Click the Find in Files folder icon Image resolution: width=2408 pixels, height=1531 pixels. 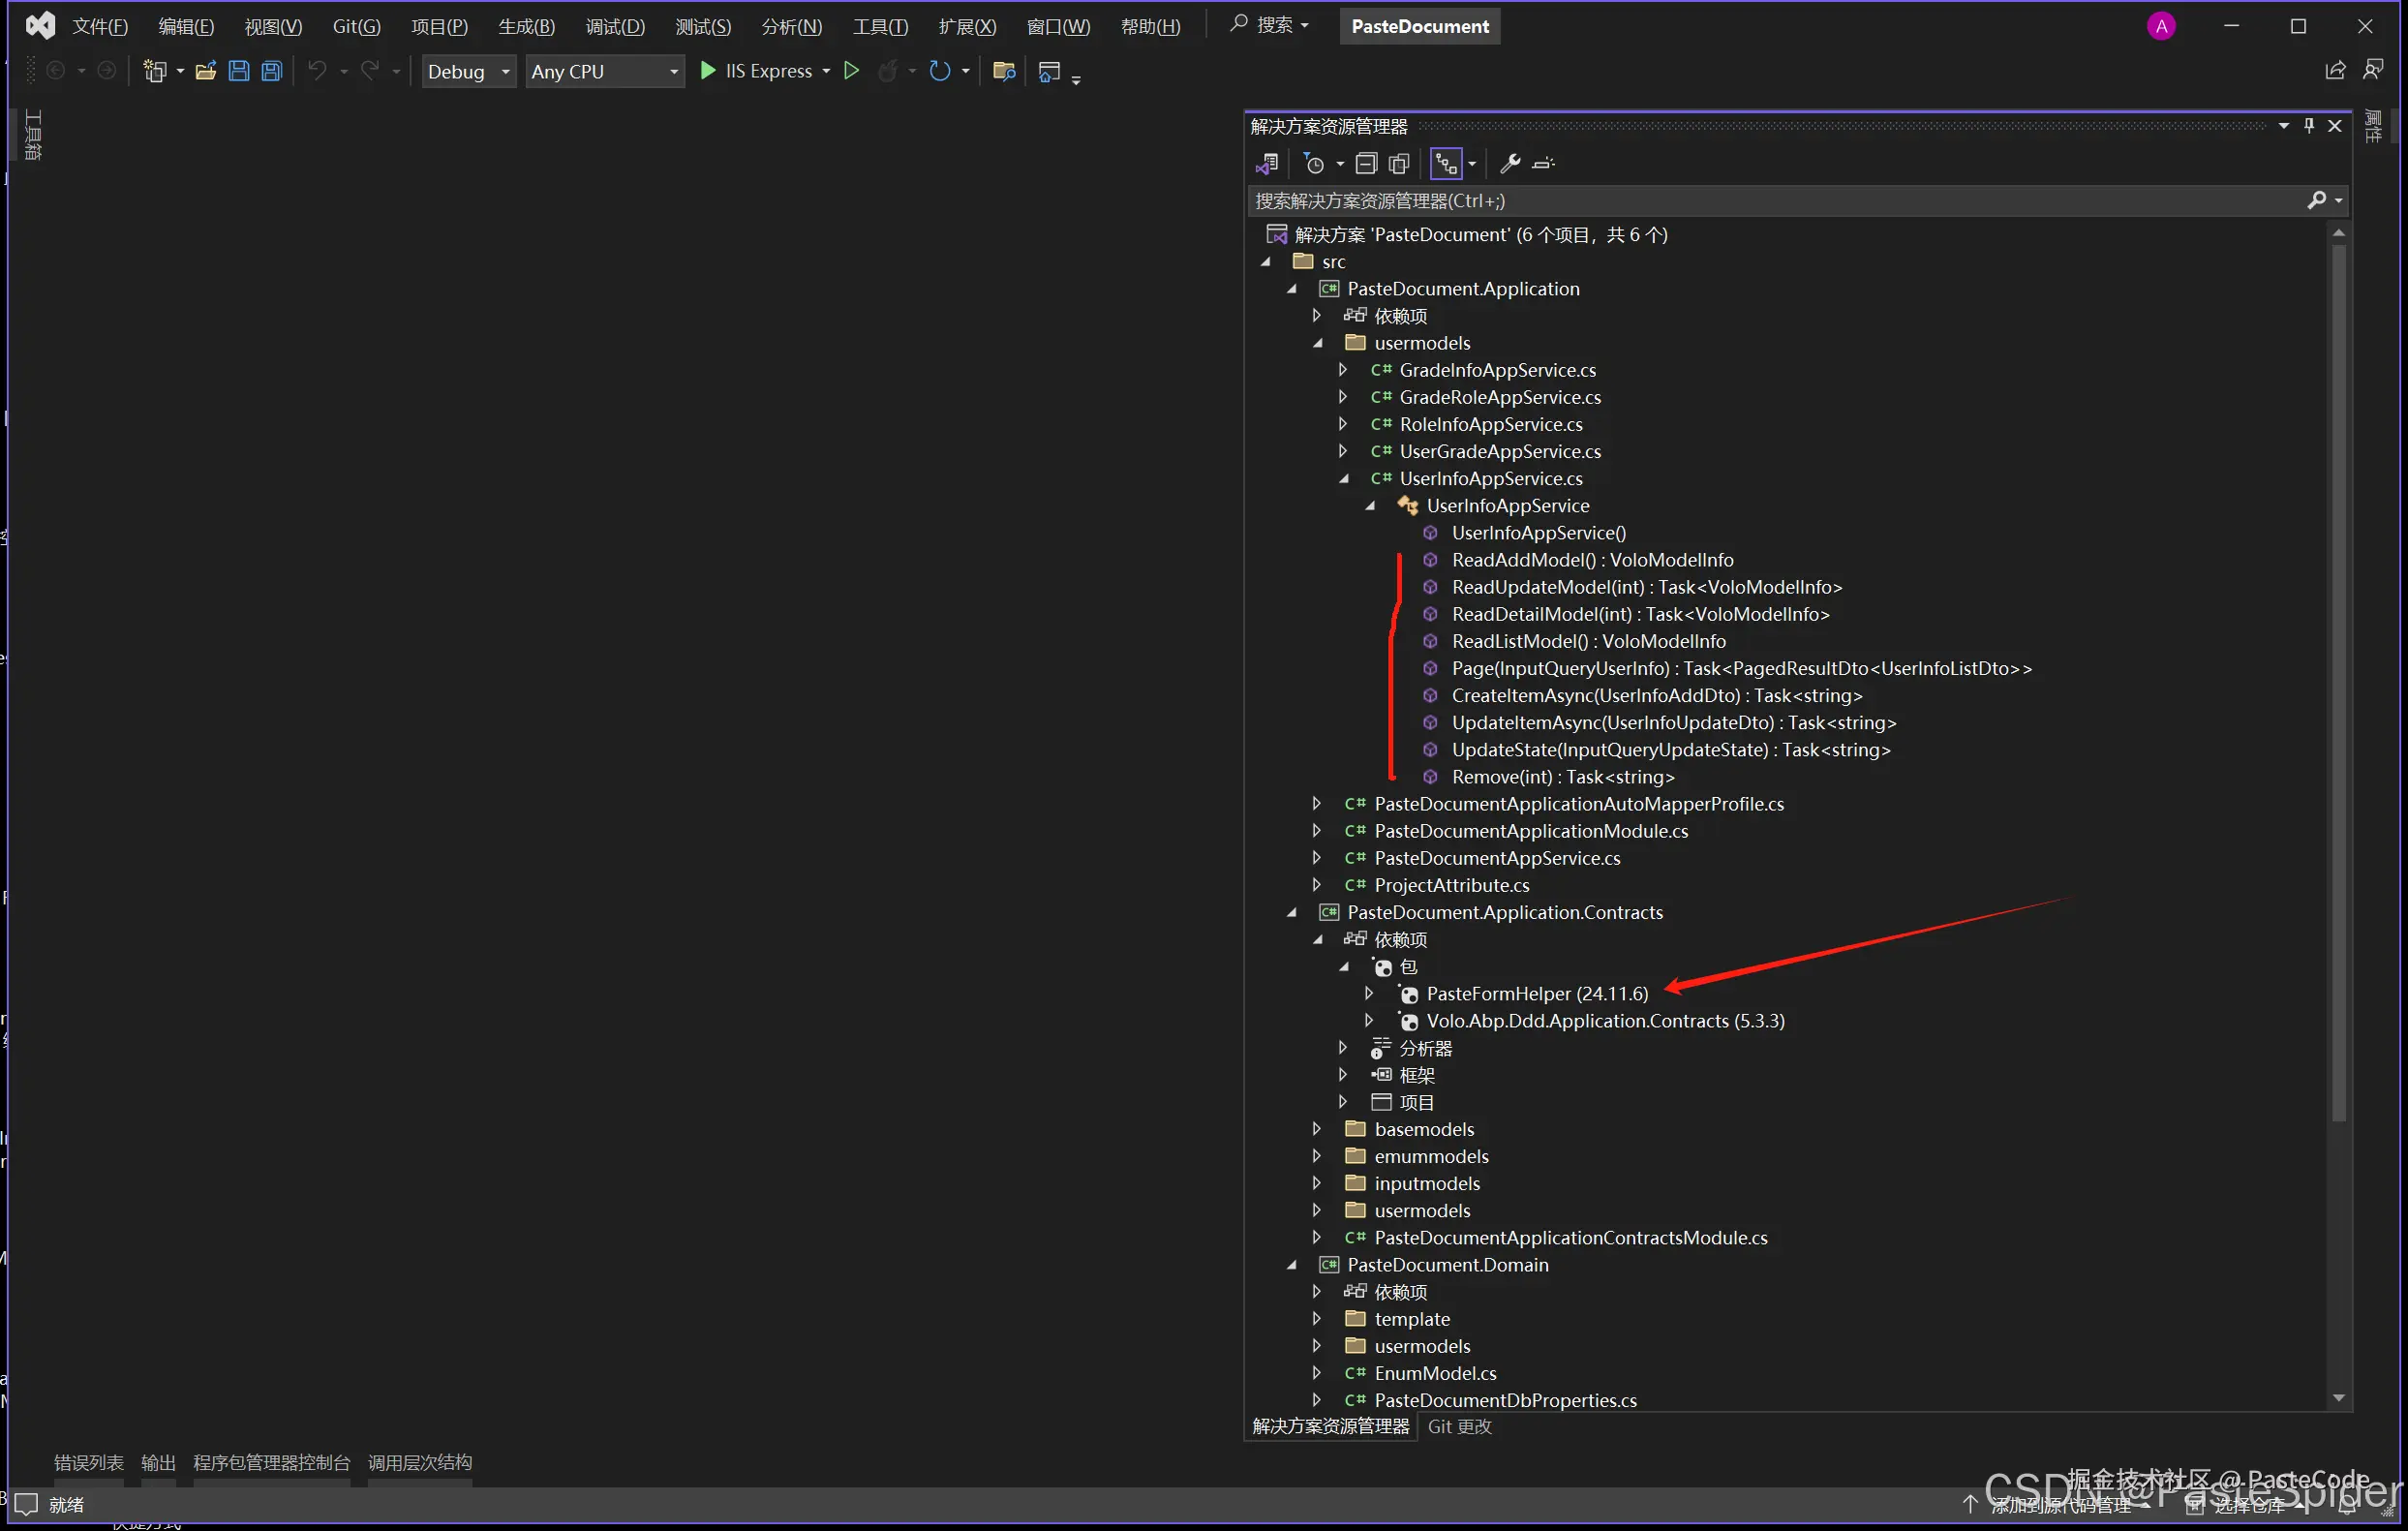pyautogui.click(x=1003, y=71)
